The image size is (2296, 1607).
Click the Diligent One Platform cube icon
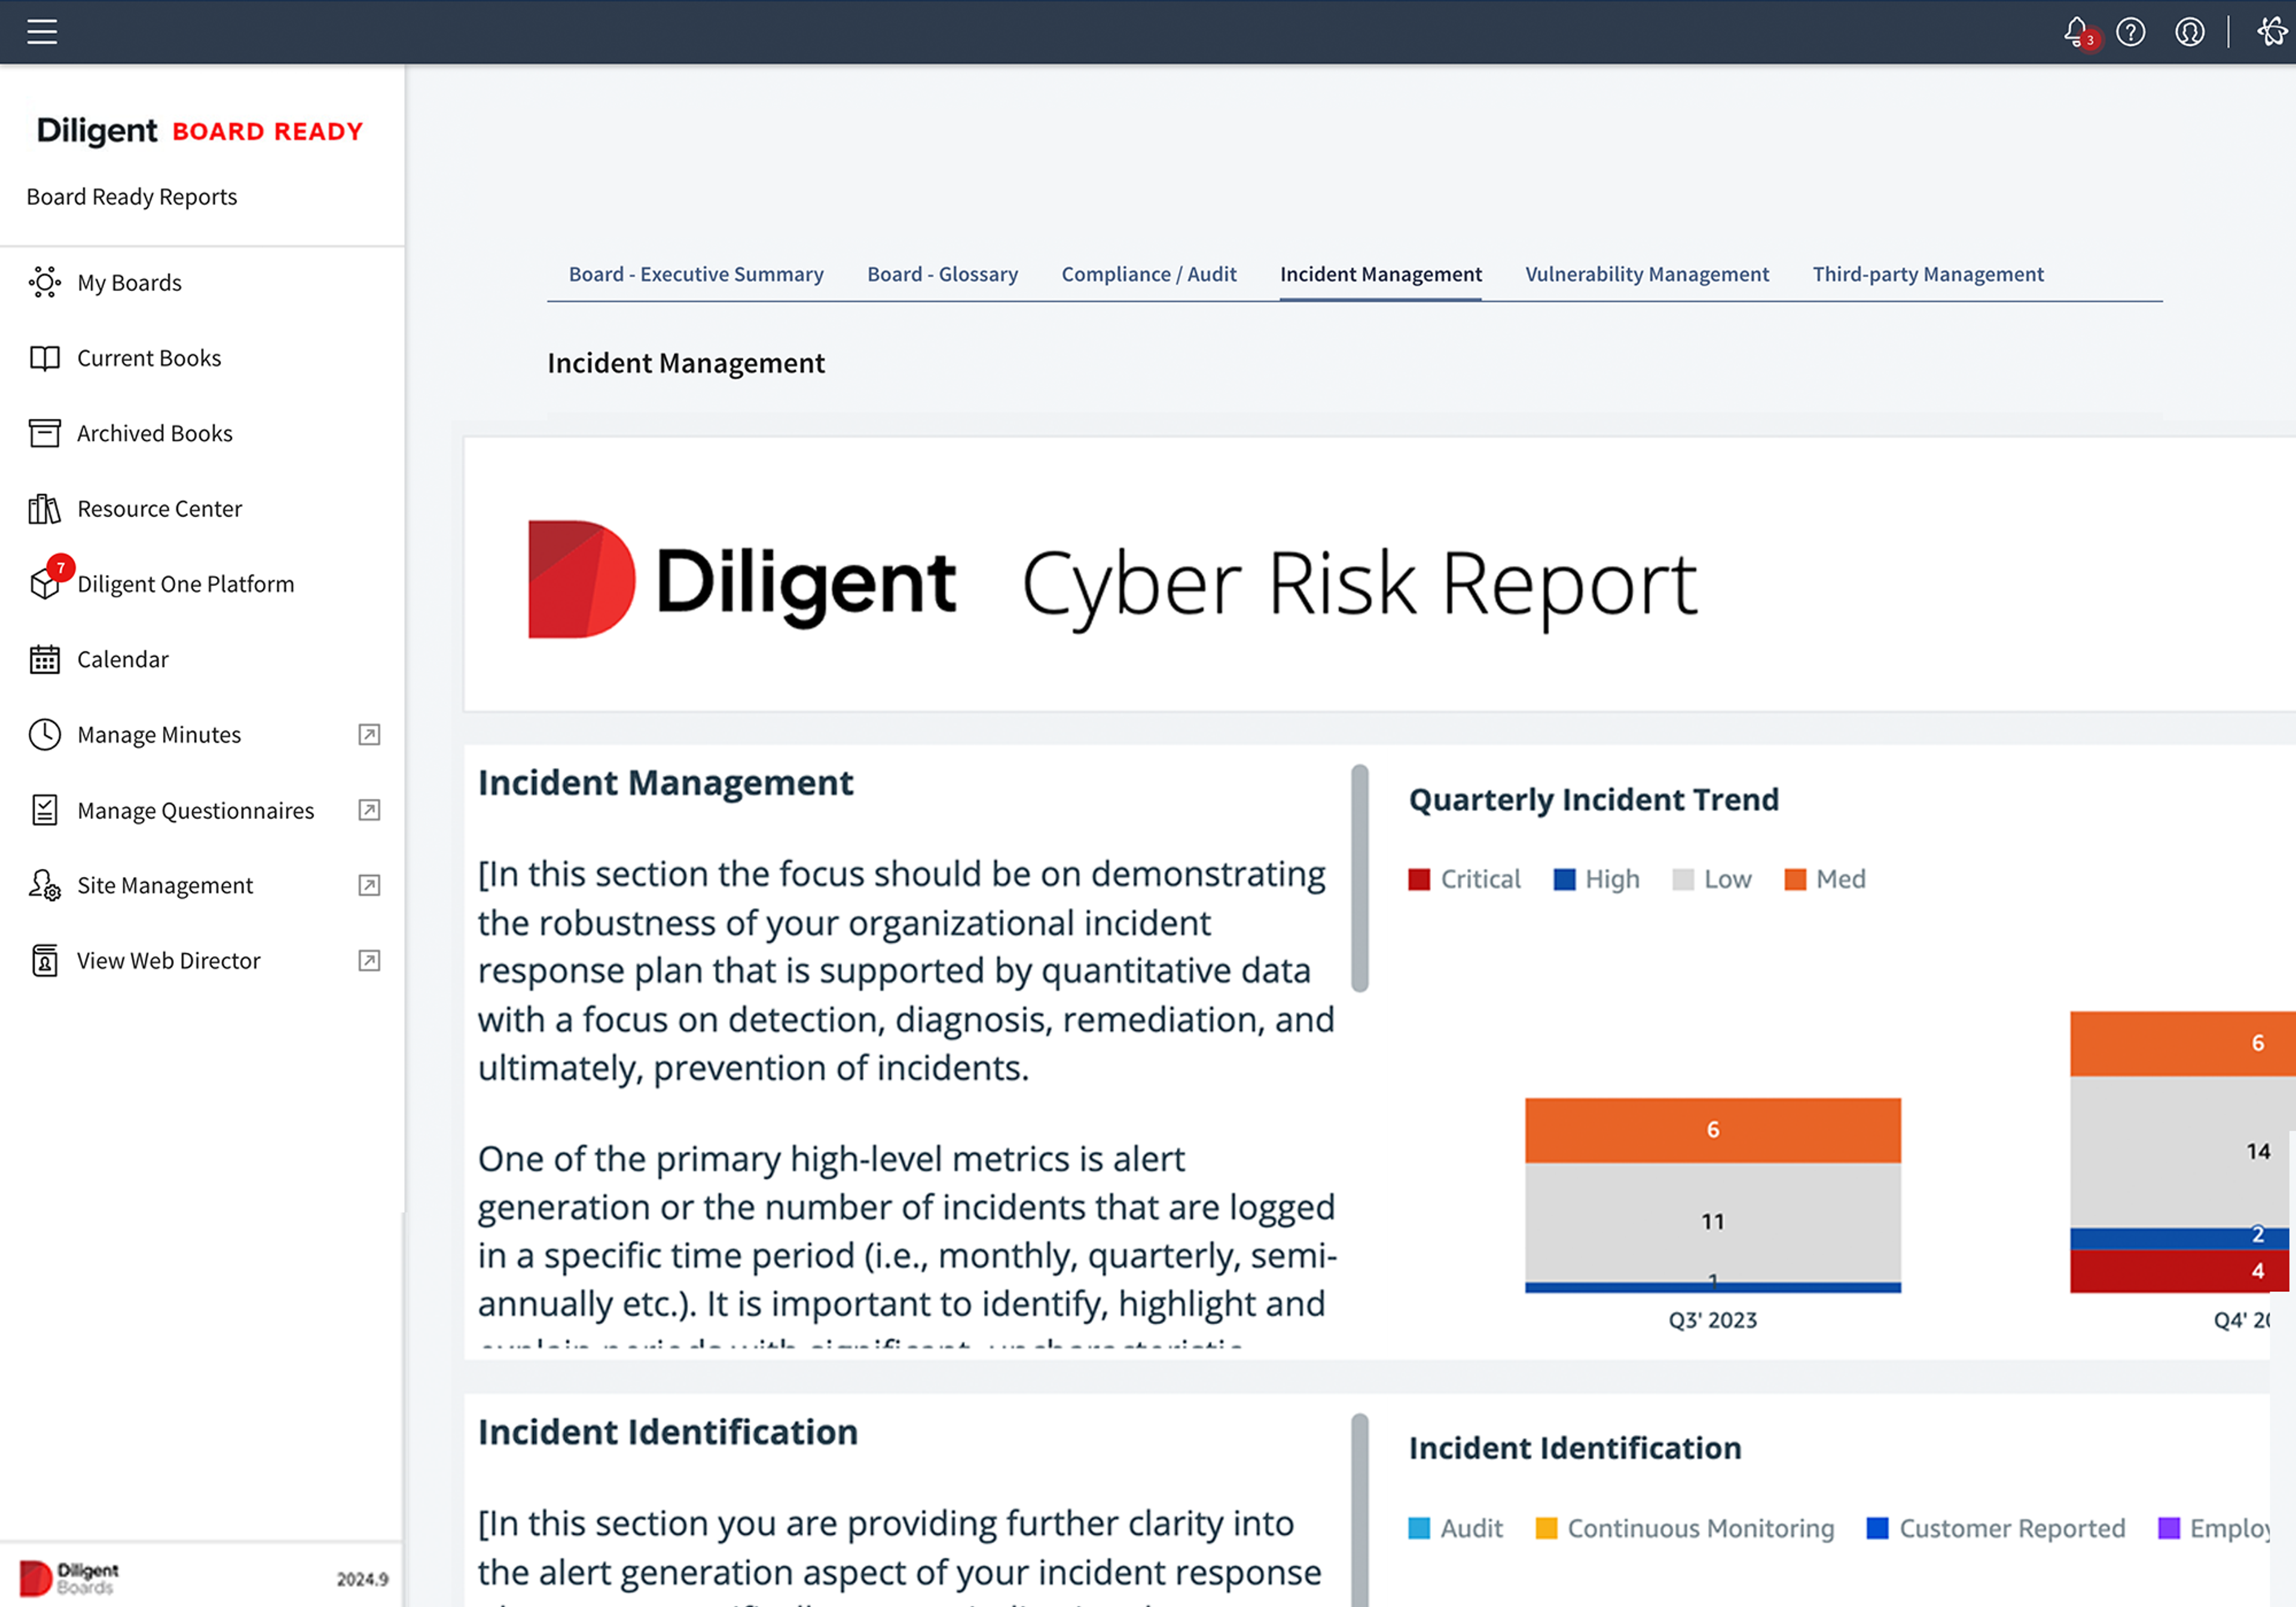click(45, 583)
